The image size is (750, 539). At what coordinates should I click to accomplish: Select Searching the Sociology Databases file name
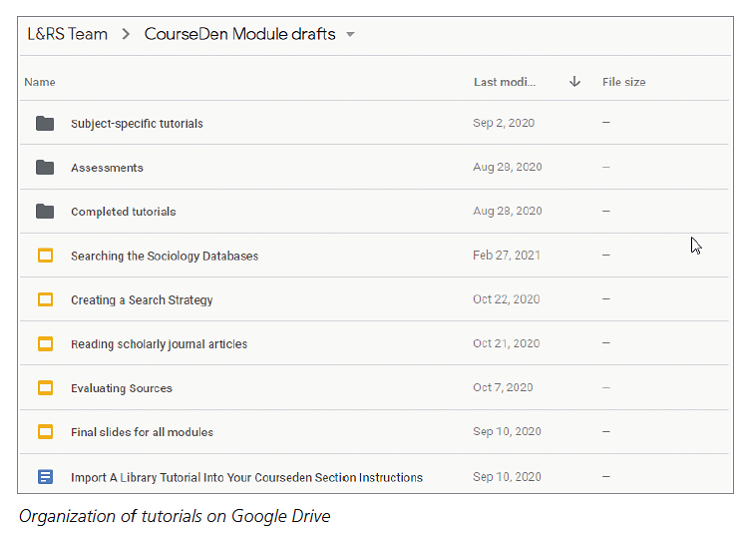[165, 256]
